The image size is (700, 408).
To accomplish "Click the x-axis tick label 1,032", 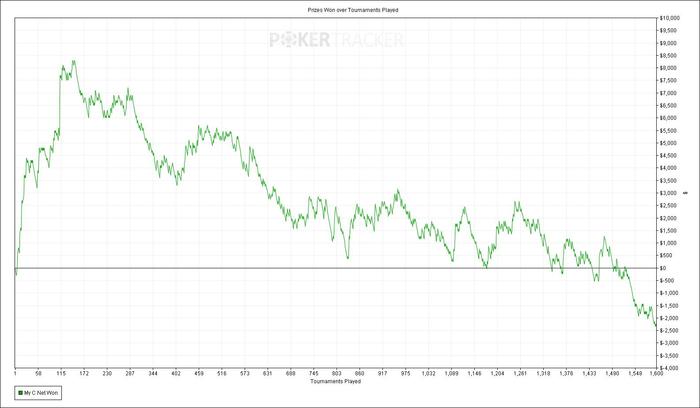I will tap(429, 373).
